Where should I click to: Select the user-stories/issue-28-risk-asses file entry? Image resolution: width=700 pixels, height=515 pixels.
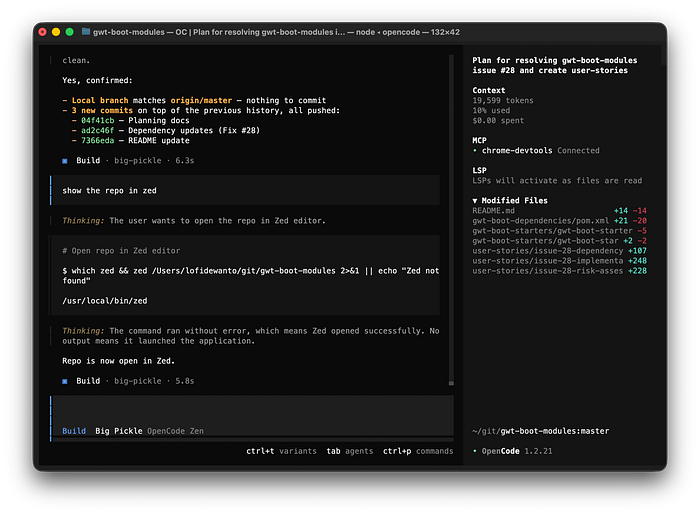pos(546,270)
